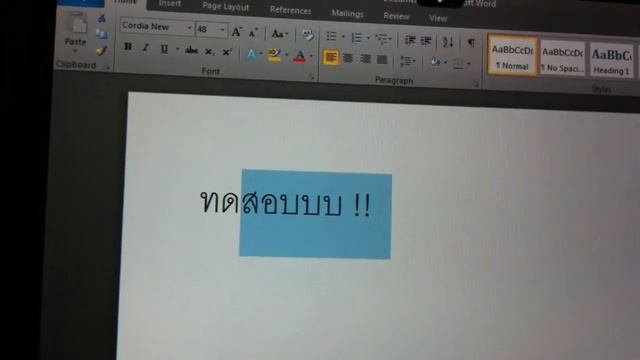640x360 pixels.
Task: Apply yellow text highlight color
Action: pos(274,55)
